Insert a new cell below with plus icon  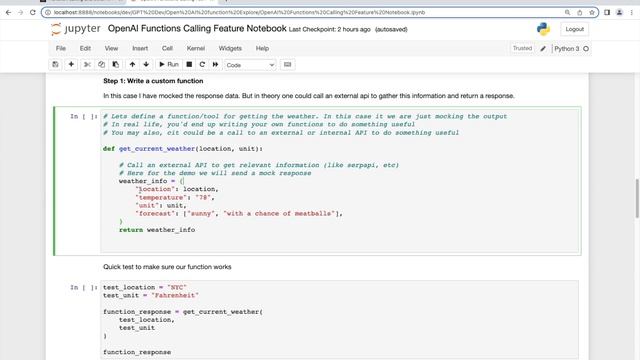click(71, 64)
